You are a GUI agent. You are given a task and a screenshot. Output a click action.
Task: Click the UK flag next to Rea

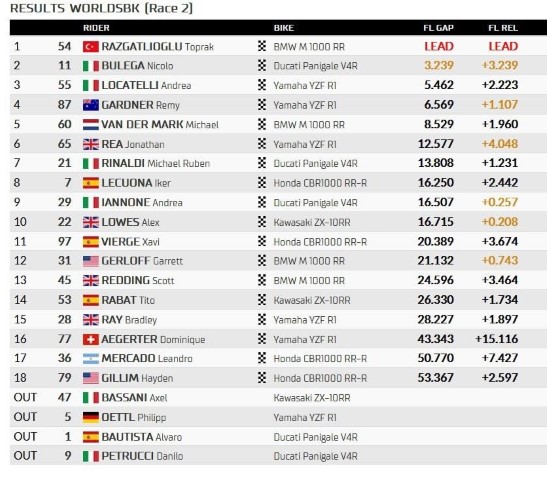(91, 144)
